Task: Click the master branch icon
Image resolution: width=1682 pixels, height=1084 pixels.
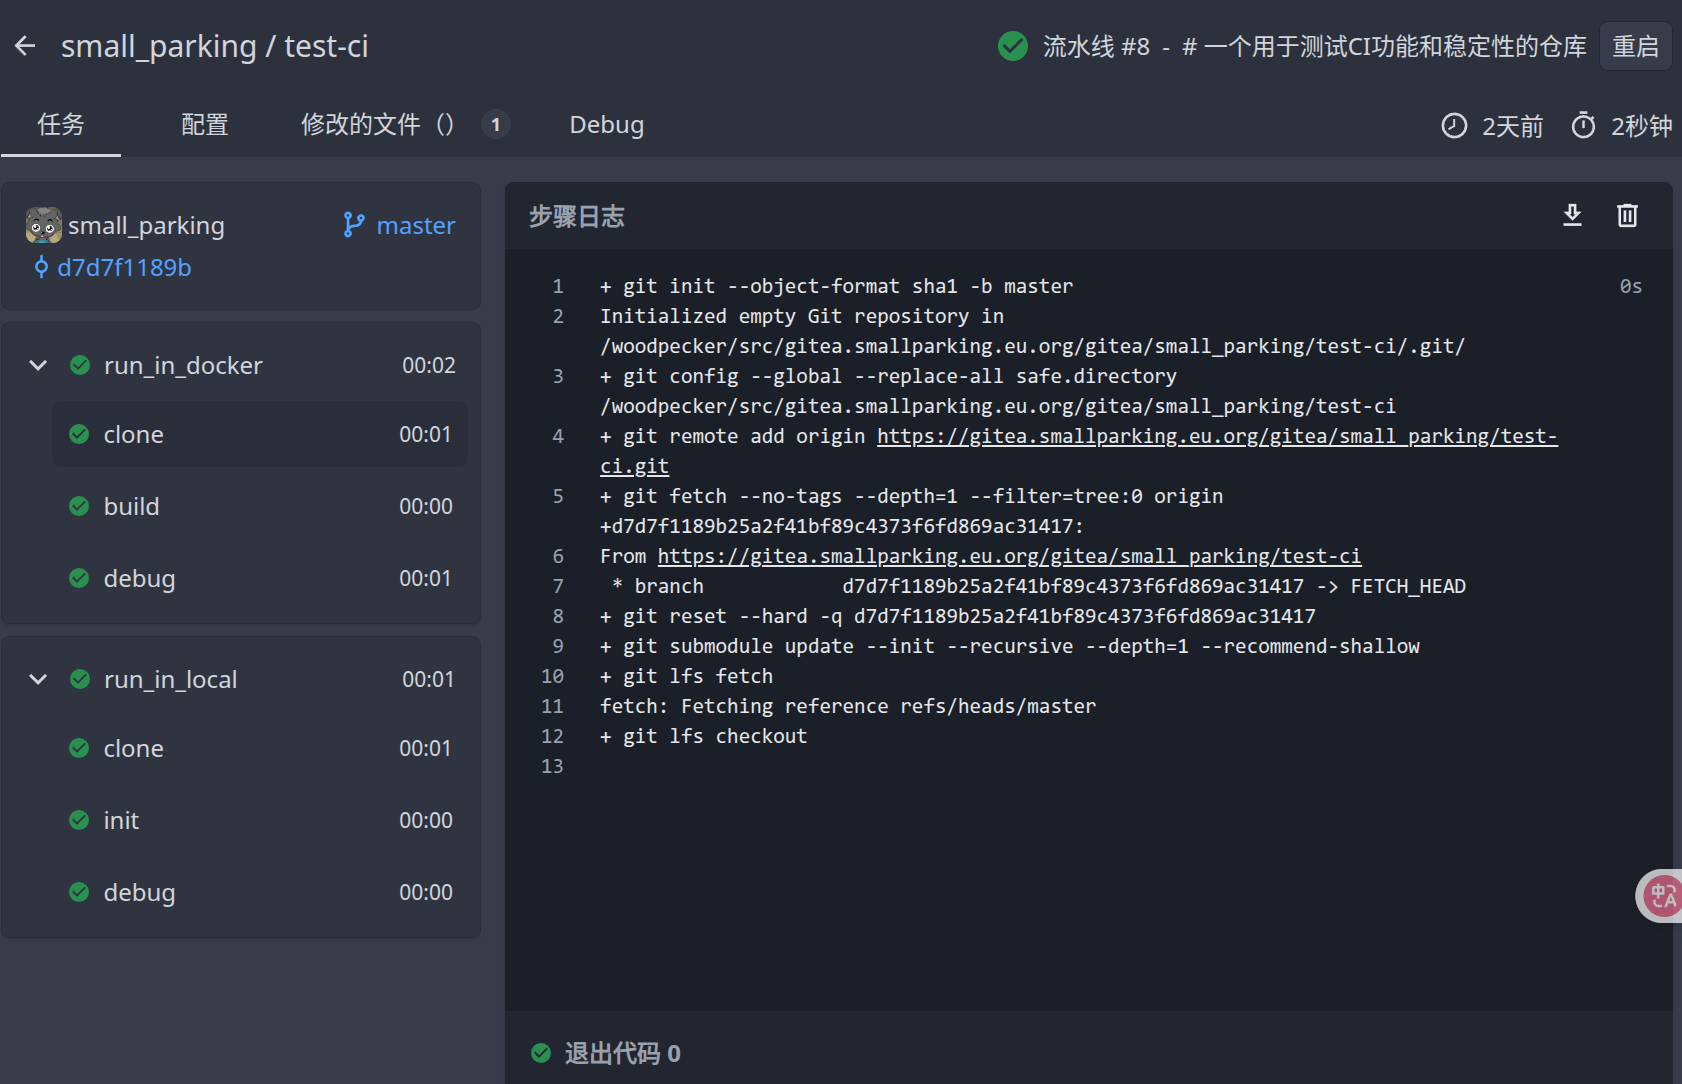Action: point(353,225)
